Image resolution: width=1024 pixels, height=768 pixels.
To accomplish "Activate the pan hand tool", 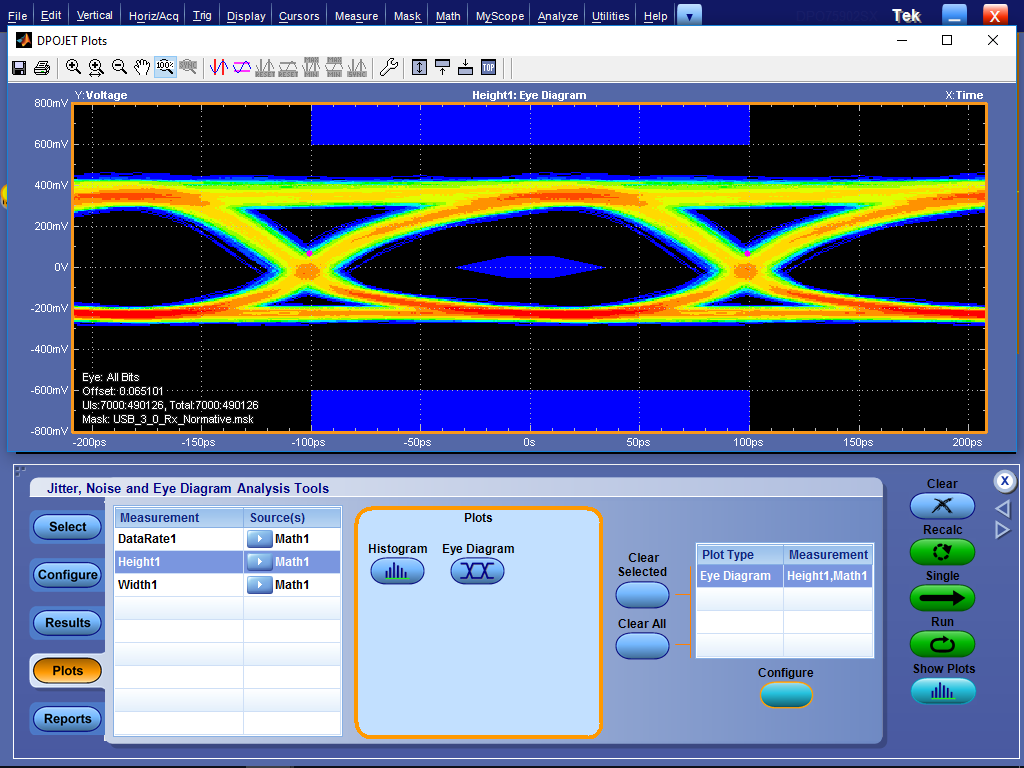I will pos(142,67).
